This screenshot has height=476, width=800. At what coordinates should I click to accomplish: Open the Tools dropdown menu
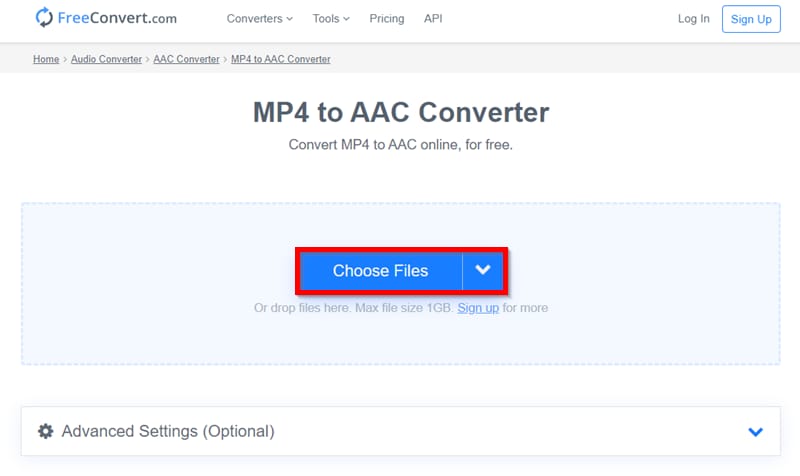click(331, 19)
